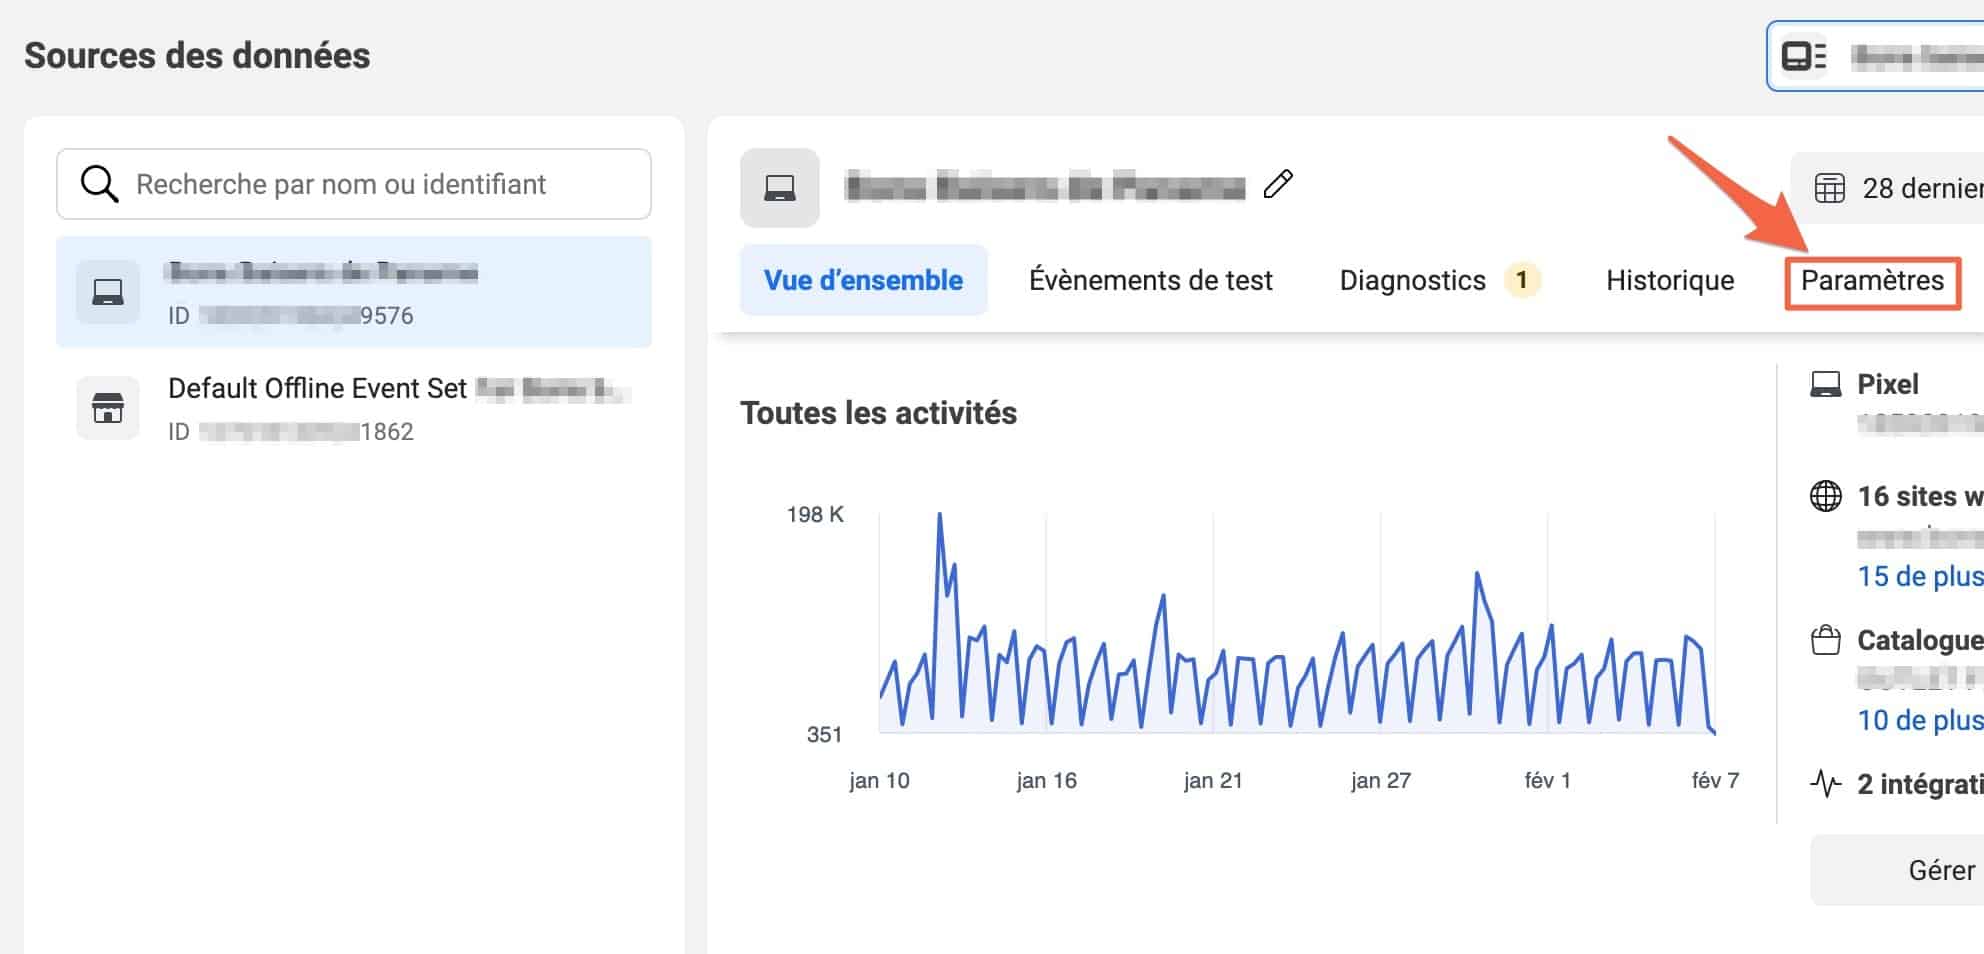
Task: Click the fév 1 date label on the chart
Action: [x=1547, y=780]
